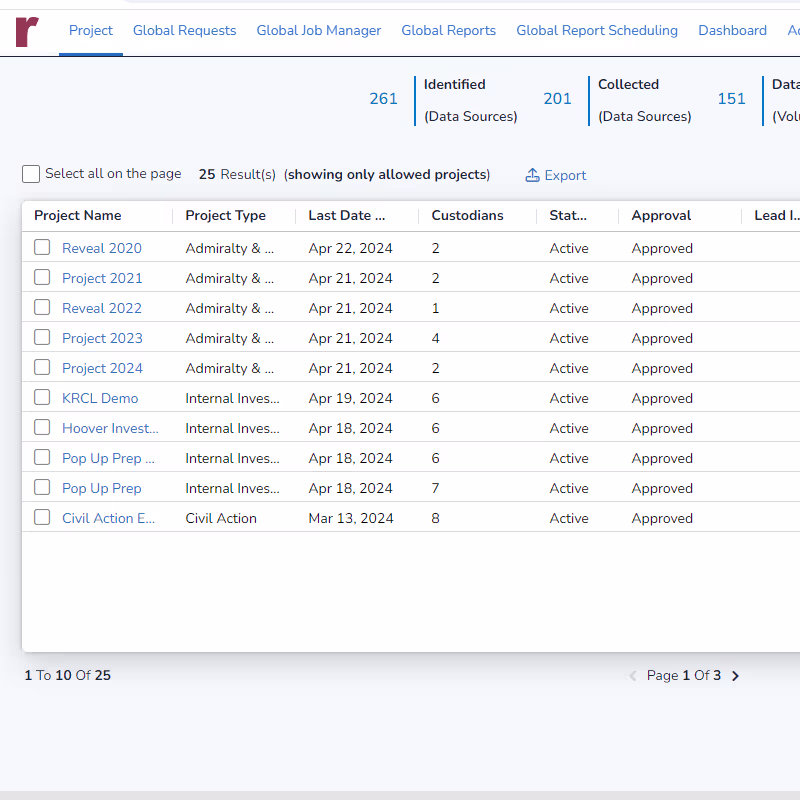Tick the KRCL Demo row checkbox
The image size is (800, 800).
point(42,398)
